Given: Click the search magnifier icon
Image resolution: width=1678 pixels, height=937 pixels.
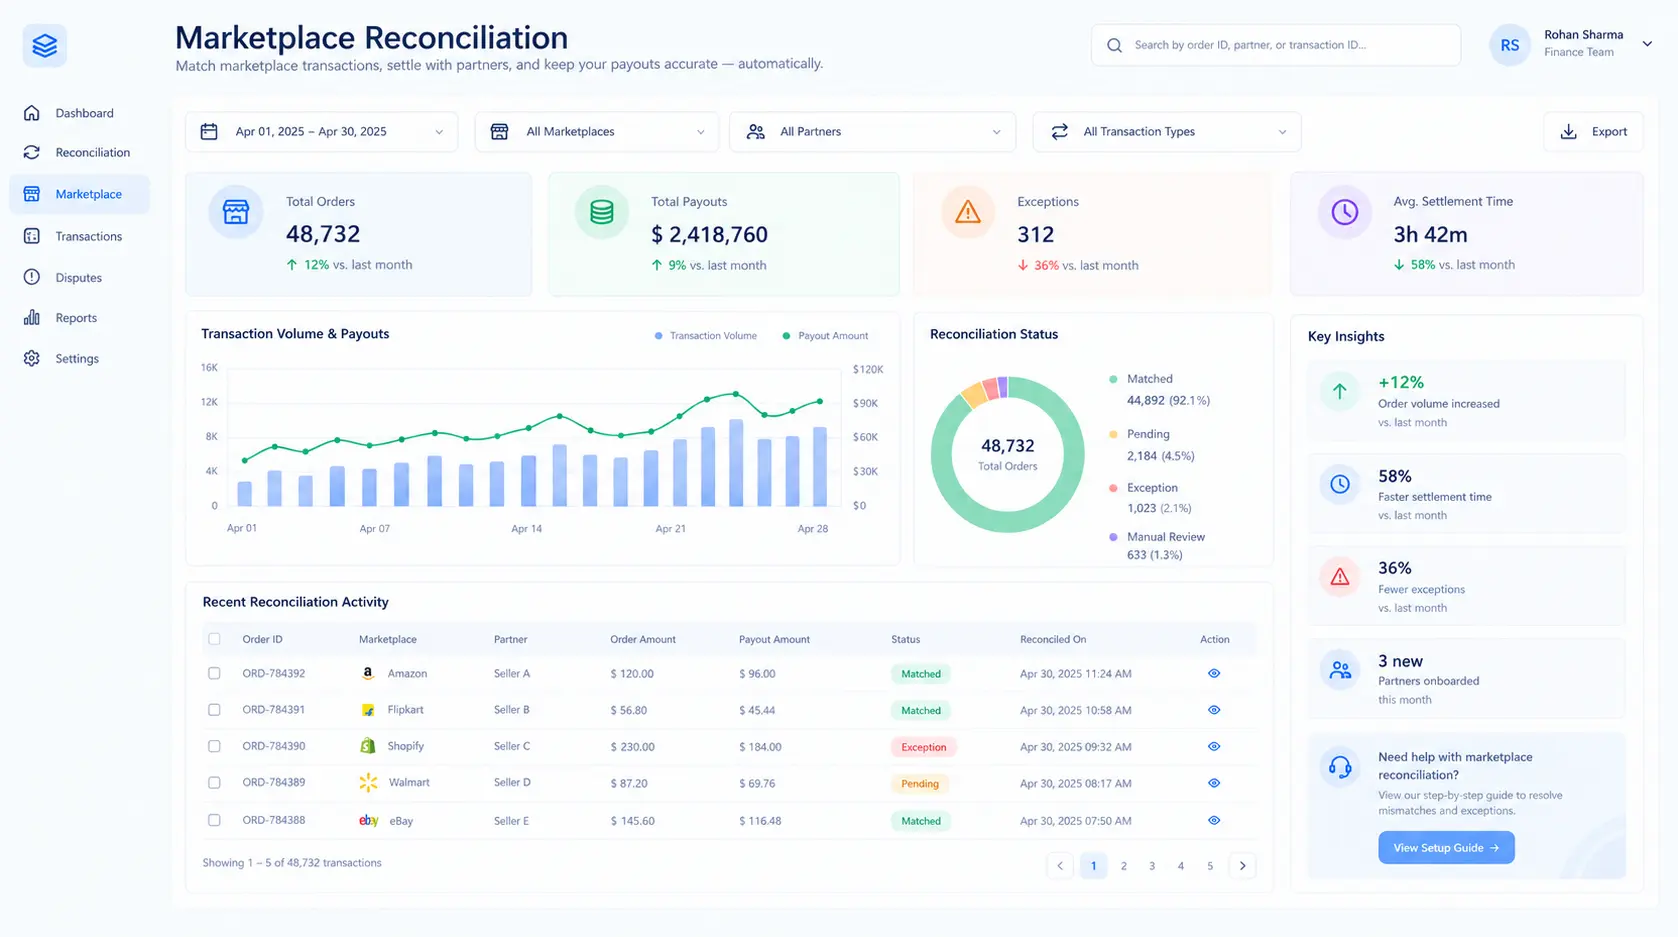Looking at the screenshot, I should [1114, 45].
